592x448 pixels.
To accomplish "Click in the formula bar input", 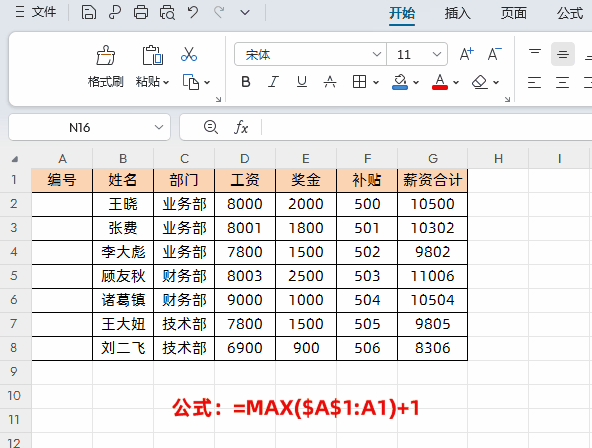I will (x=427, y=127).
